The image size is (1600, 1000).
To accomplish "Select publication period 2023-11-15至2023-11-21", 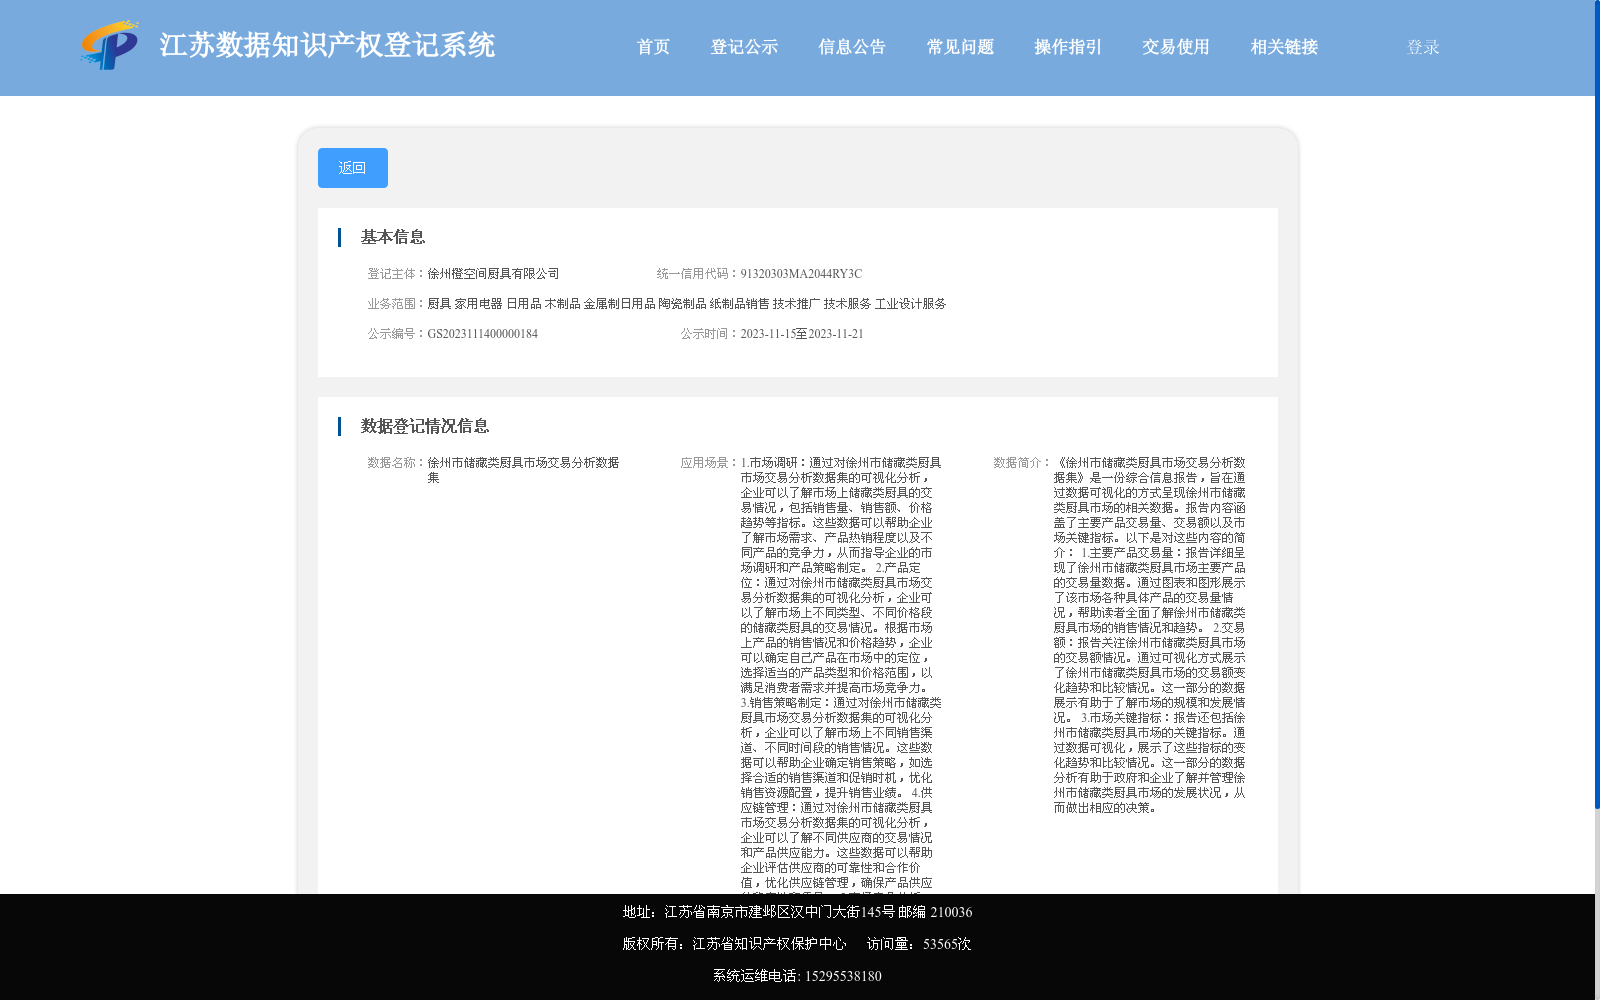I will pos(802,334).
